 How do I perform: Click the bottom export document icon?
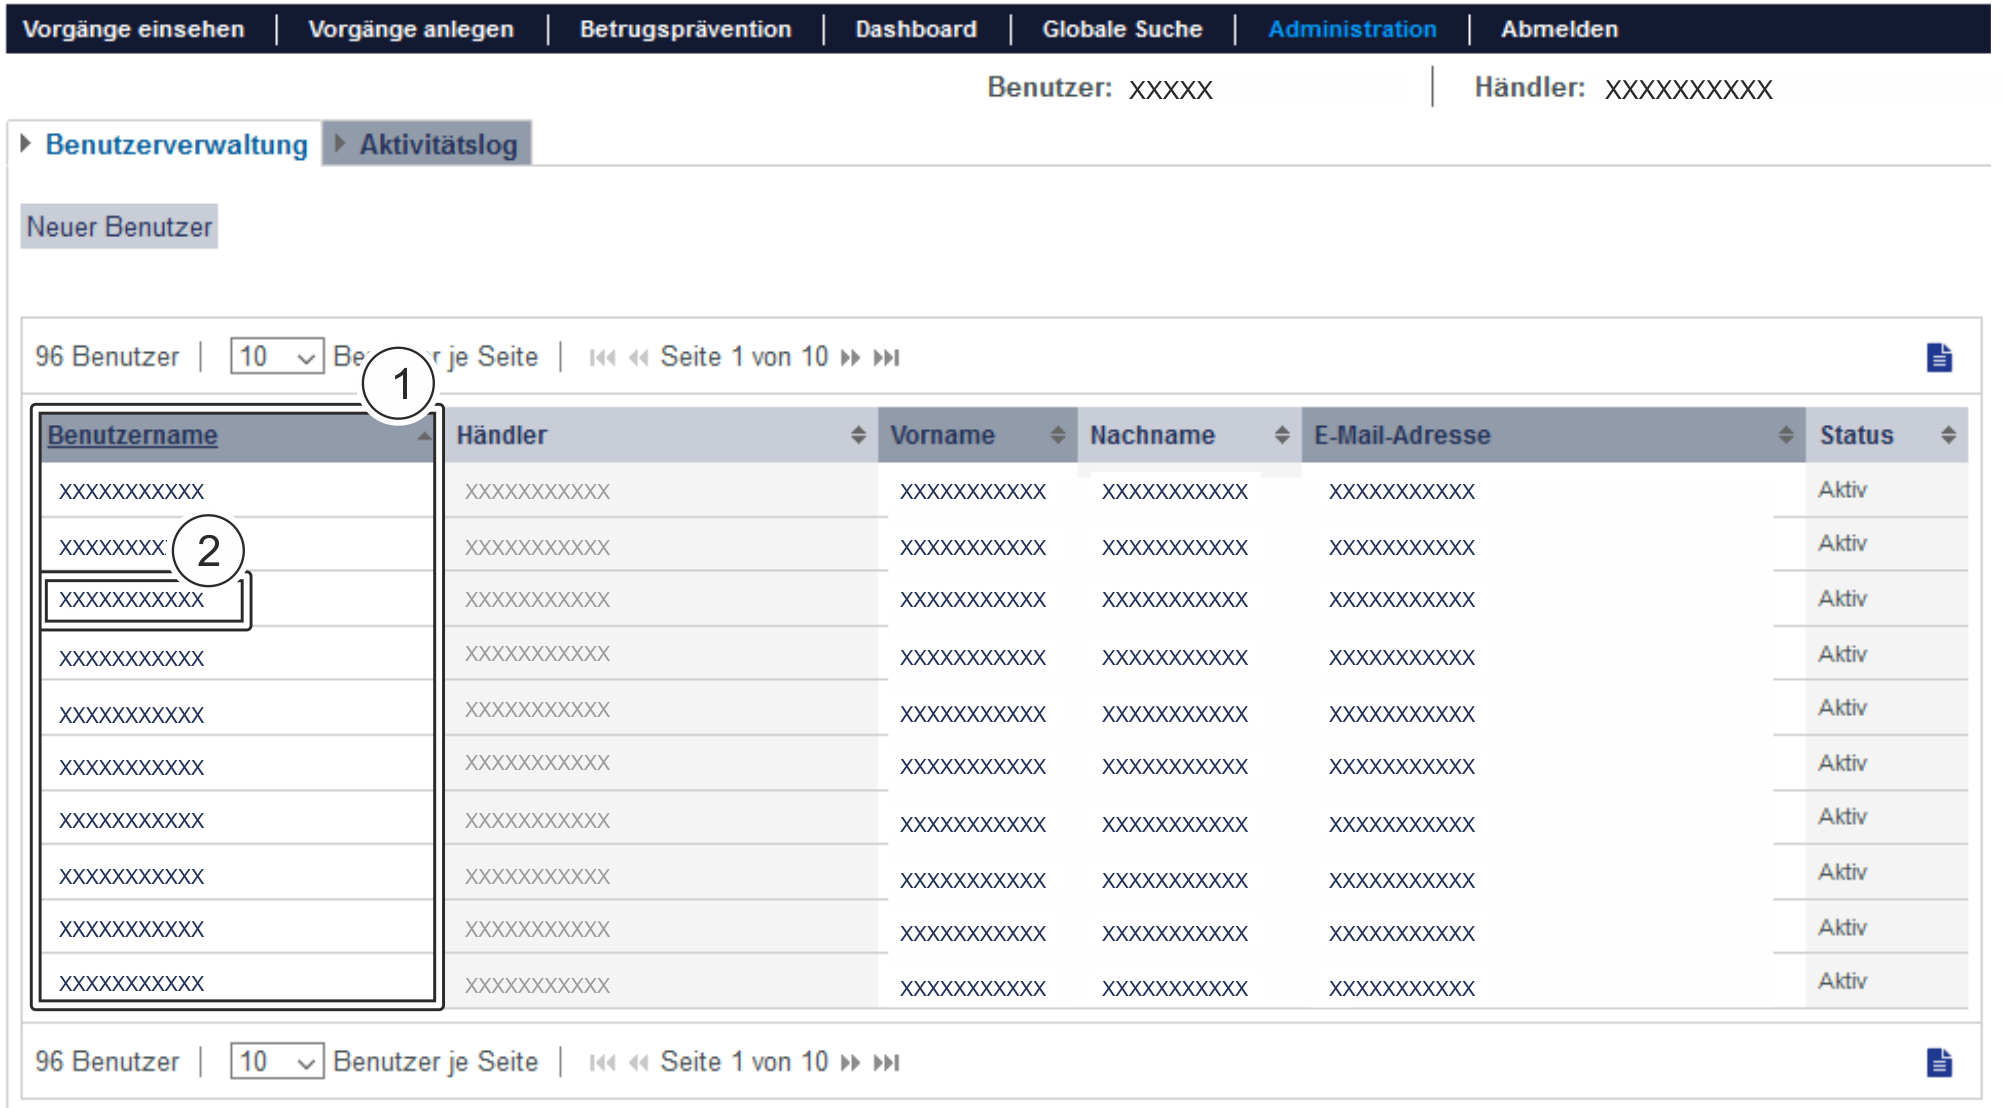[x=1938, y=1062]
